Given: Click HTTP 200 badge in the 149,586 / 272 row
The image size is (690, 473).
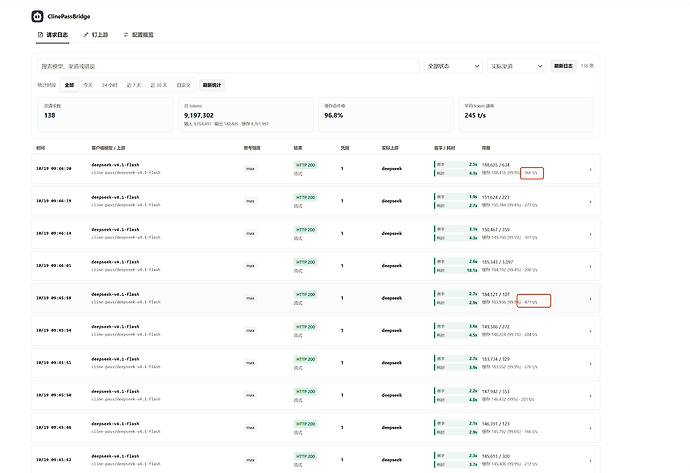Looking at the screenshot, I should click(305, 327).
